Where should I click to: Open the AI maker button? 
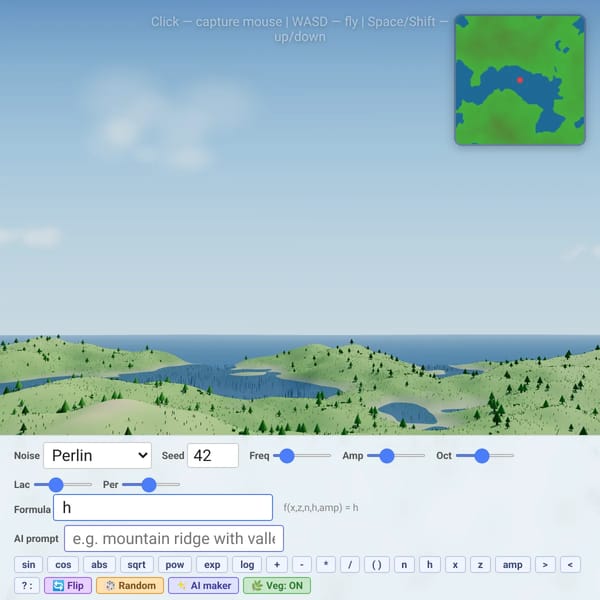click(x=204, y=585)
